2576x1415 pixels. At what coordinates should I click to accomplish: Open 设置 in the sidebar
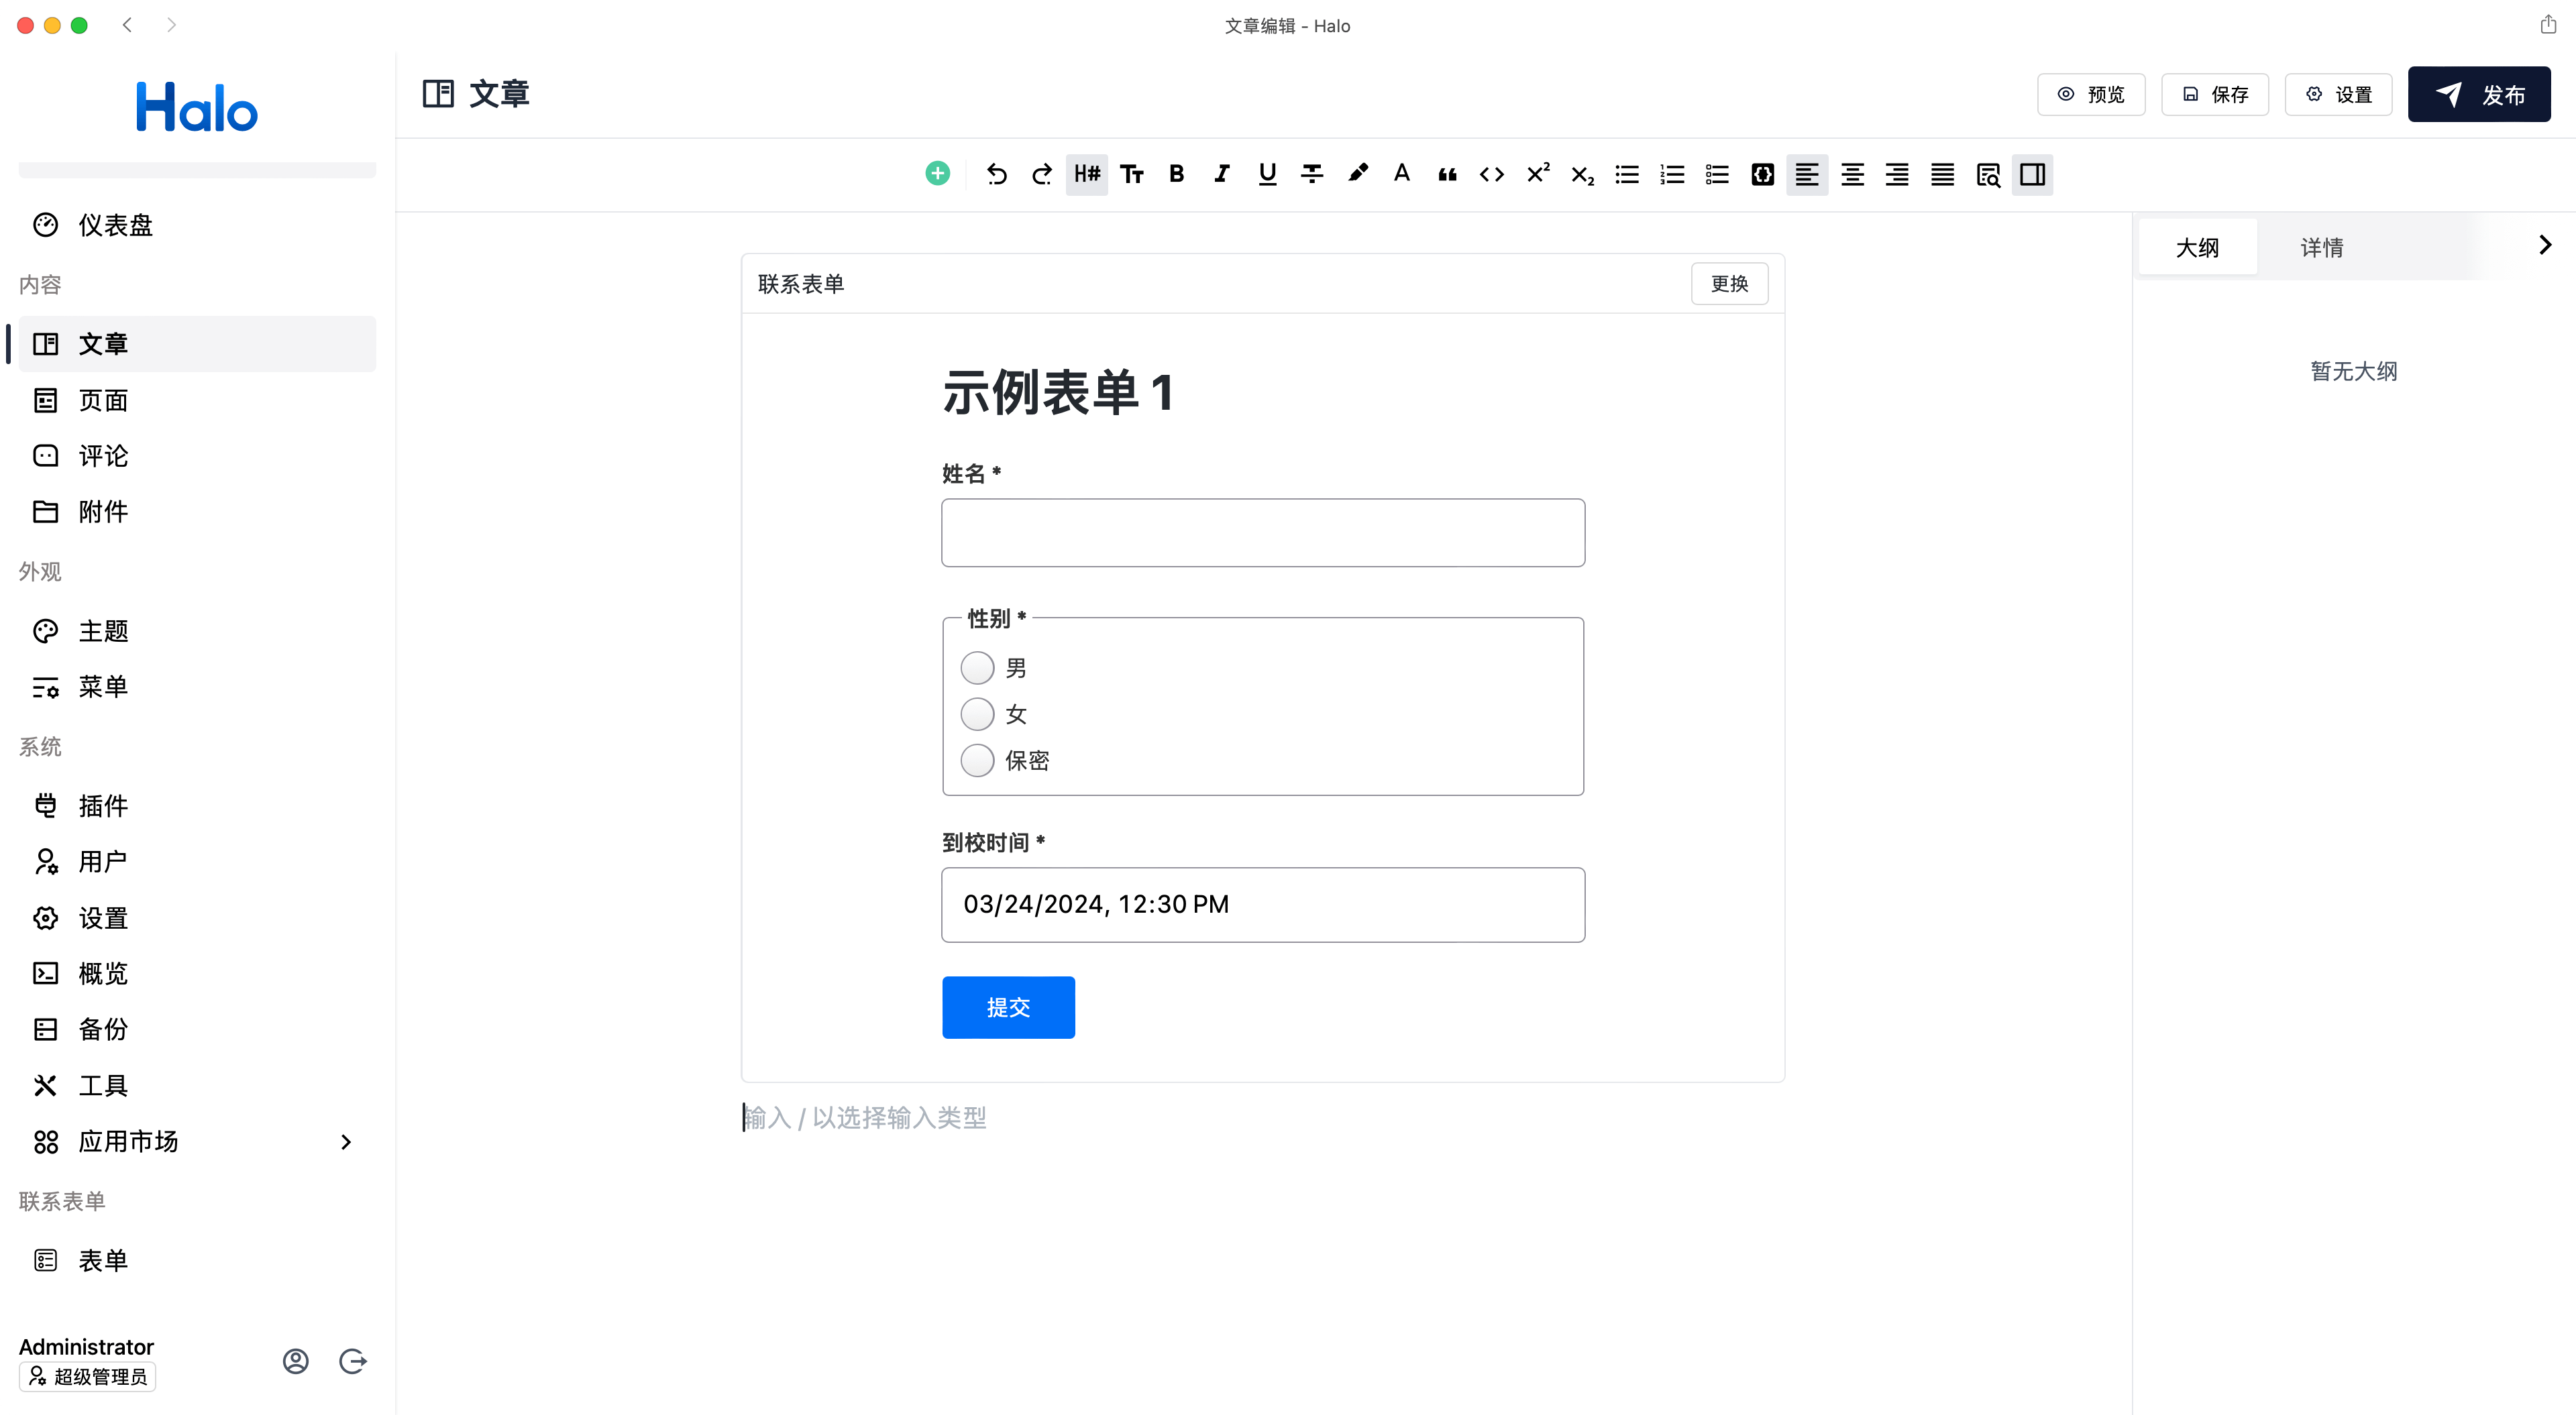[197, 918]
